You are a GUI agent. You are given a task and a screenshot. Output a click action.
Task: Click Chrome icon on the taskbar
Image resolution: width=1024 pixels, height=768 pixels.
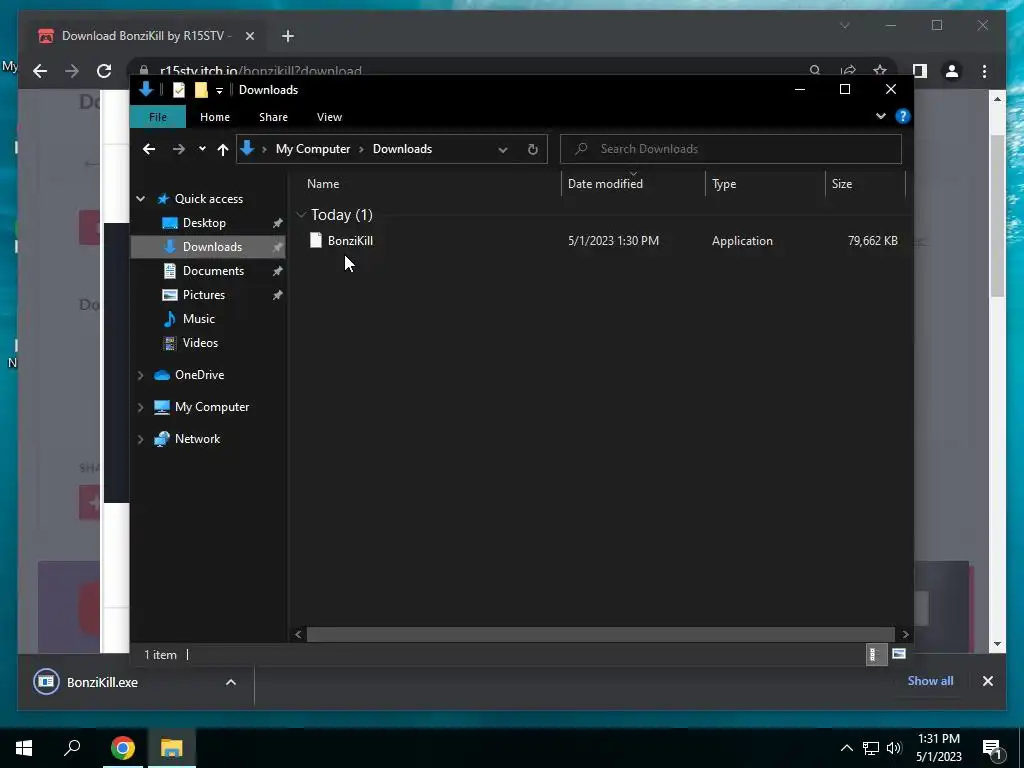123,748
